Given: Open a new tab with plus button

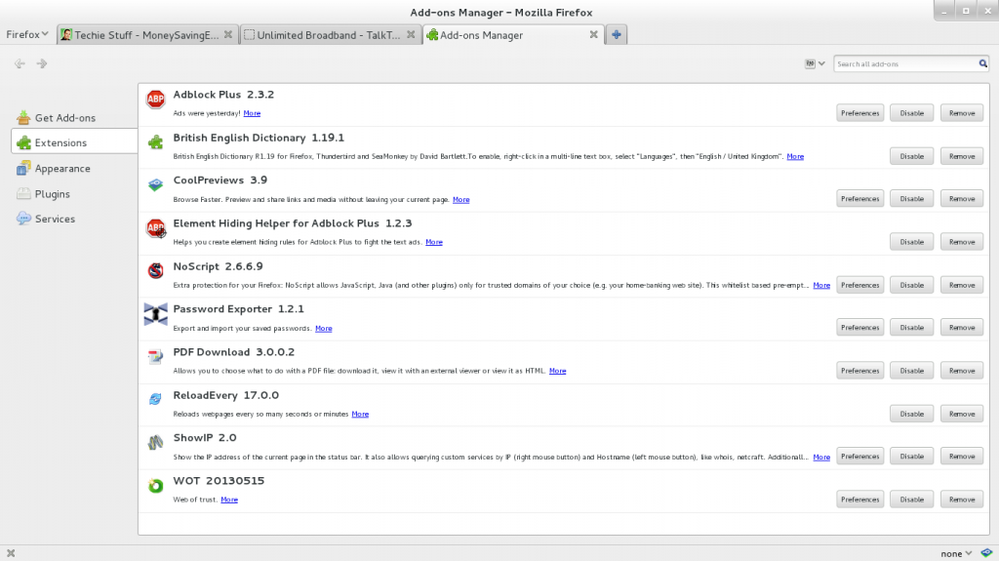Looking at the screenshot, I should pyautogui.click(x=616, y=35).
